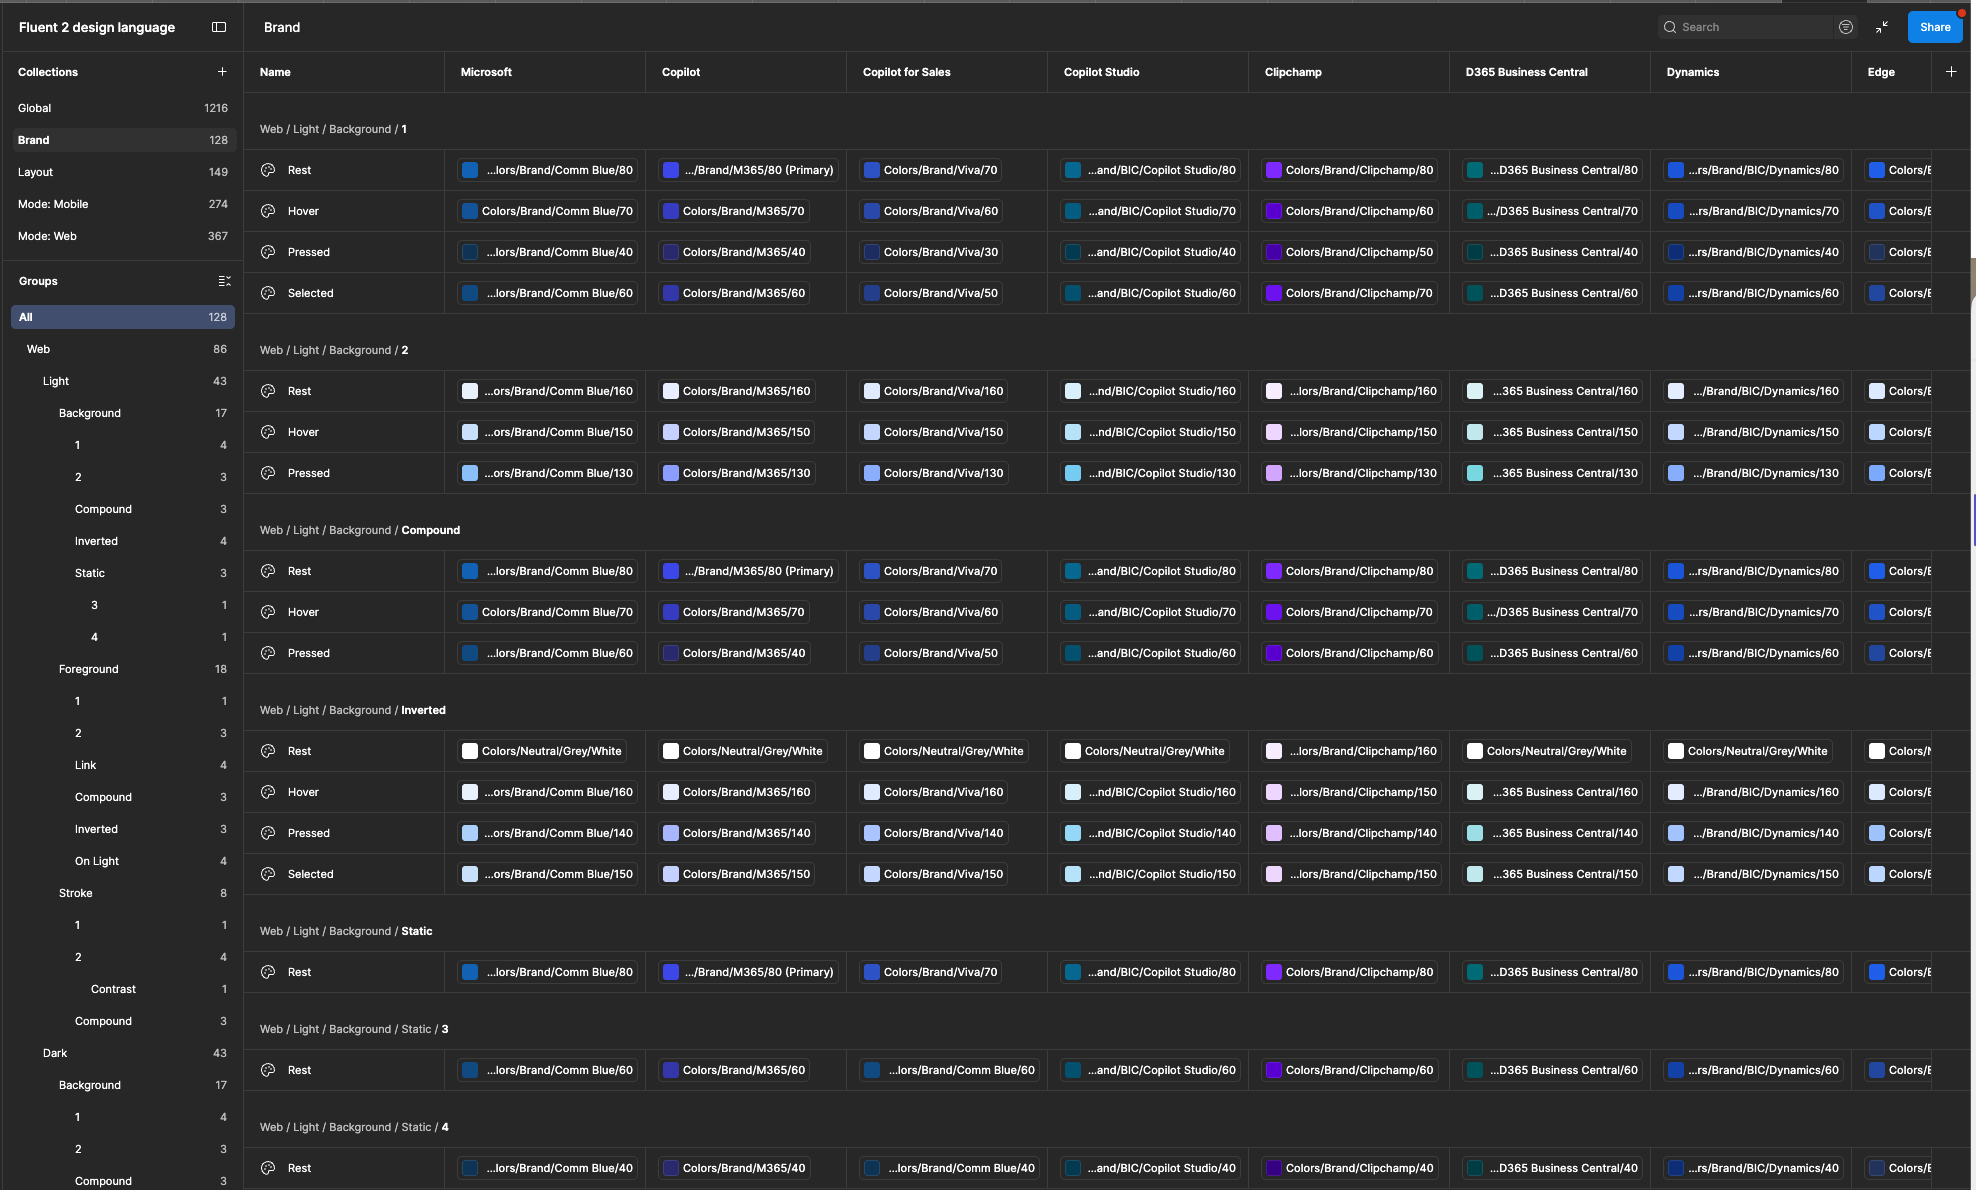
Task: Select the On Light group
Action: click(123, 861)
